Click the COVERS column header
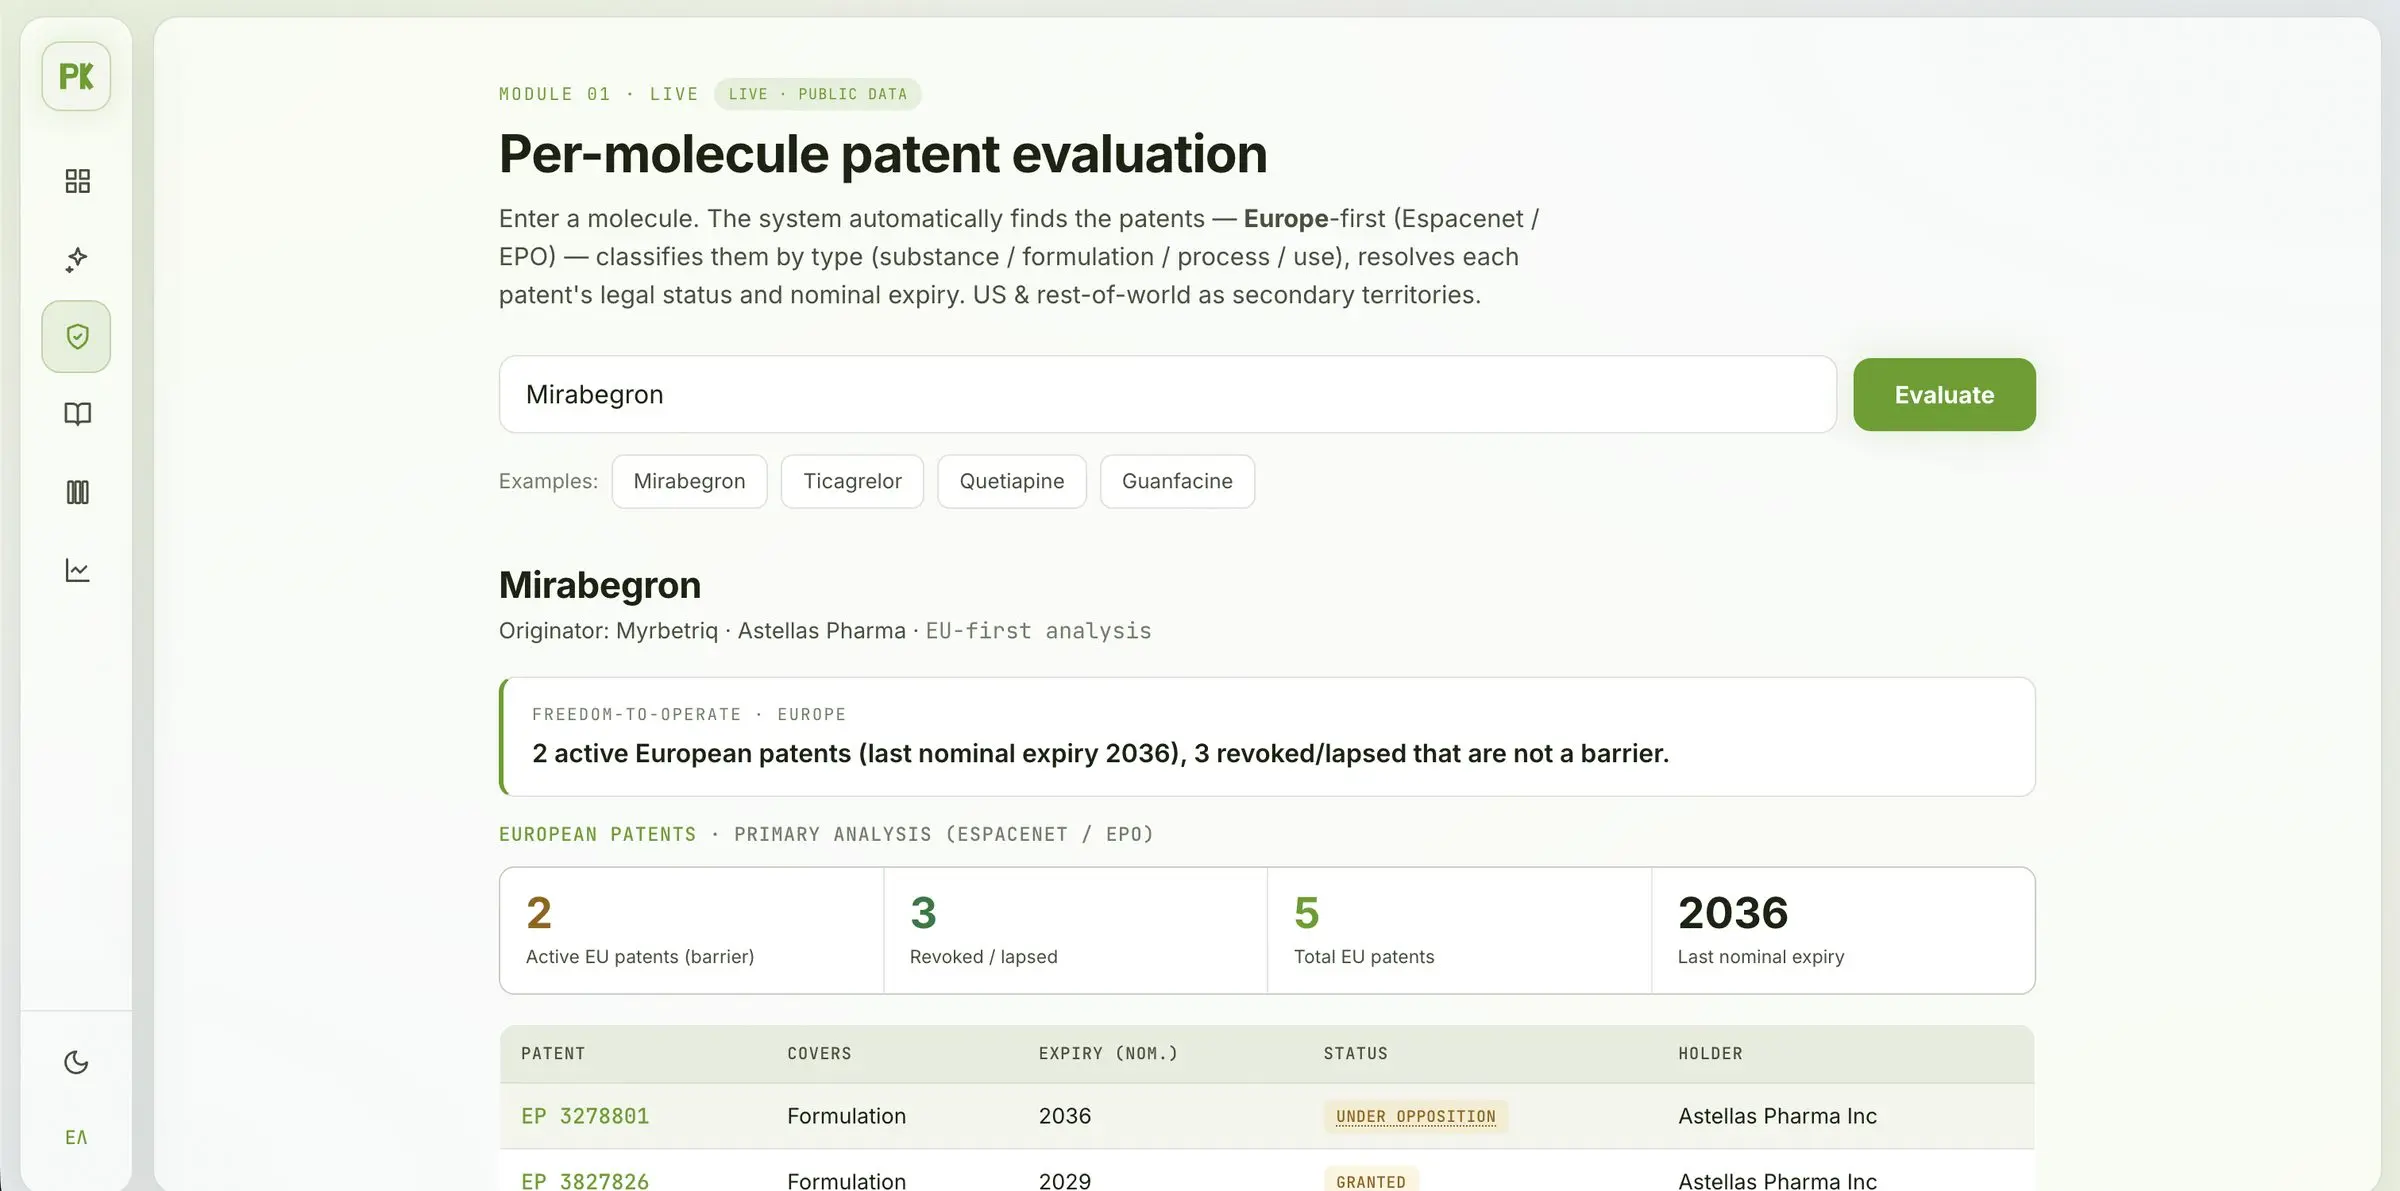The width and height of the screenshot is (2400, 1191). (819, 1054)
